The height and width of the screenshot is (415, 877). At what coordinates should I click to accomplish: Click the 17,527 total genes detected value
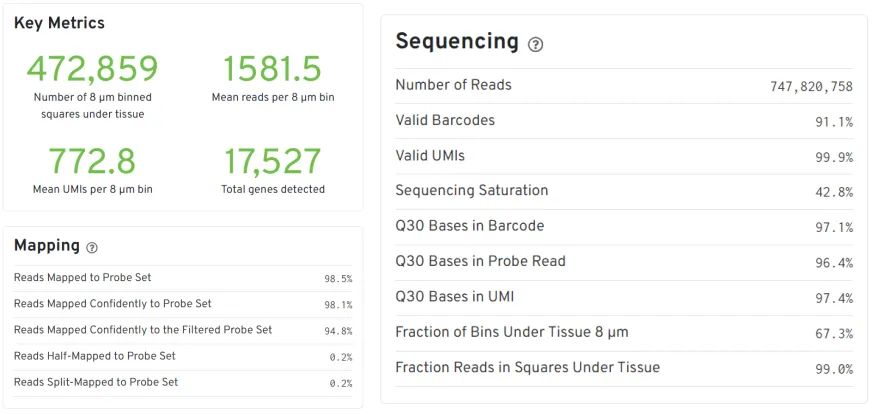[272, 161]
